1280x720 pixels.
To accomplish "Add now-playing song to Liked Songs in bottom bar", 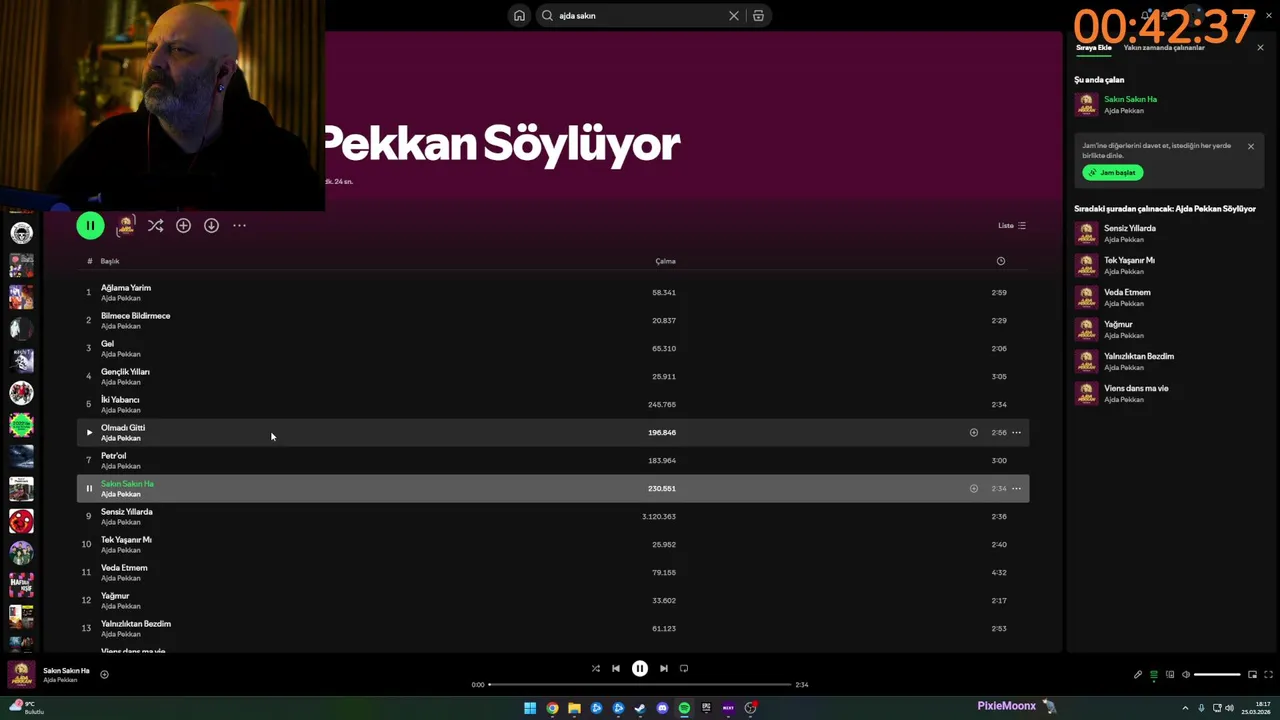I will 104,675.
